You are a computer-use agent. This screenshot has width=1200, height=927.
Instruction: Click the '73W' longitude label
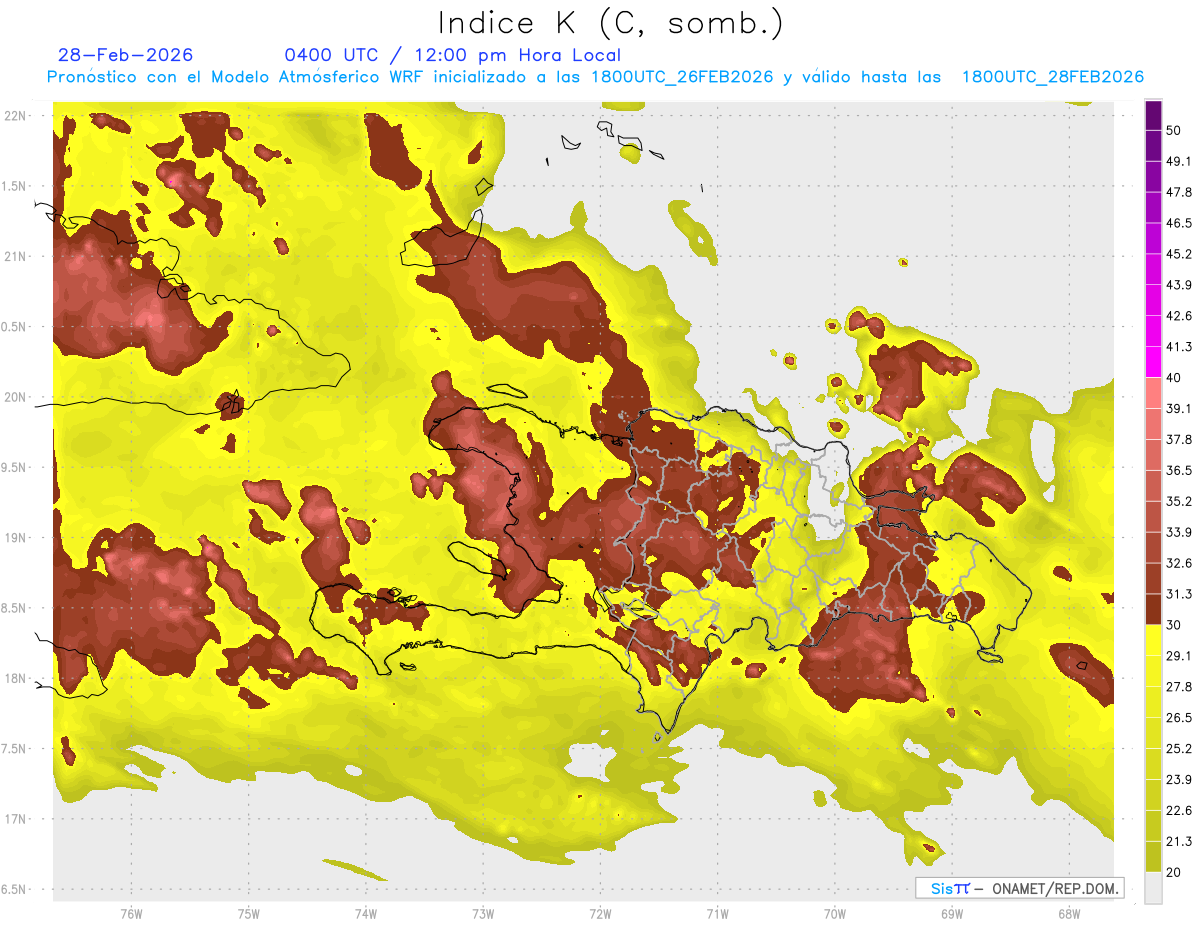tap(483, 914)
